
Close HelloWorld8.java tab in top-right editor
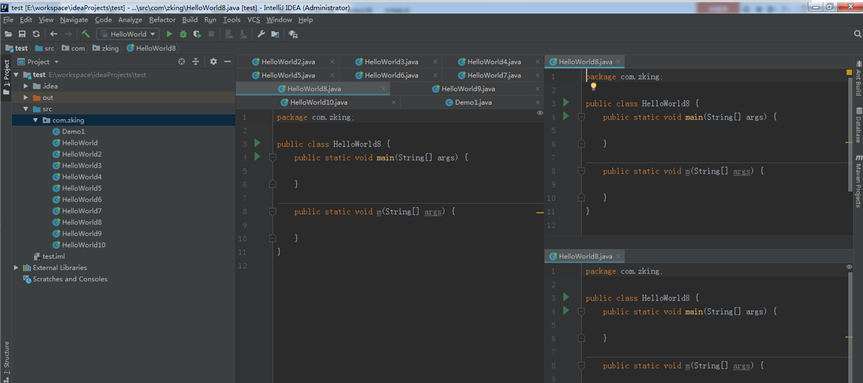click(619, 62)
